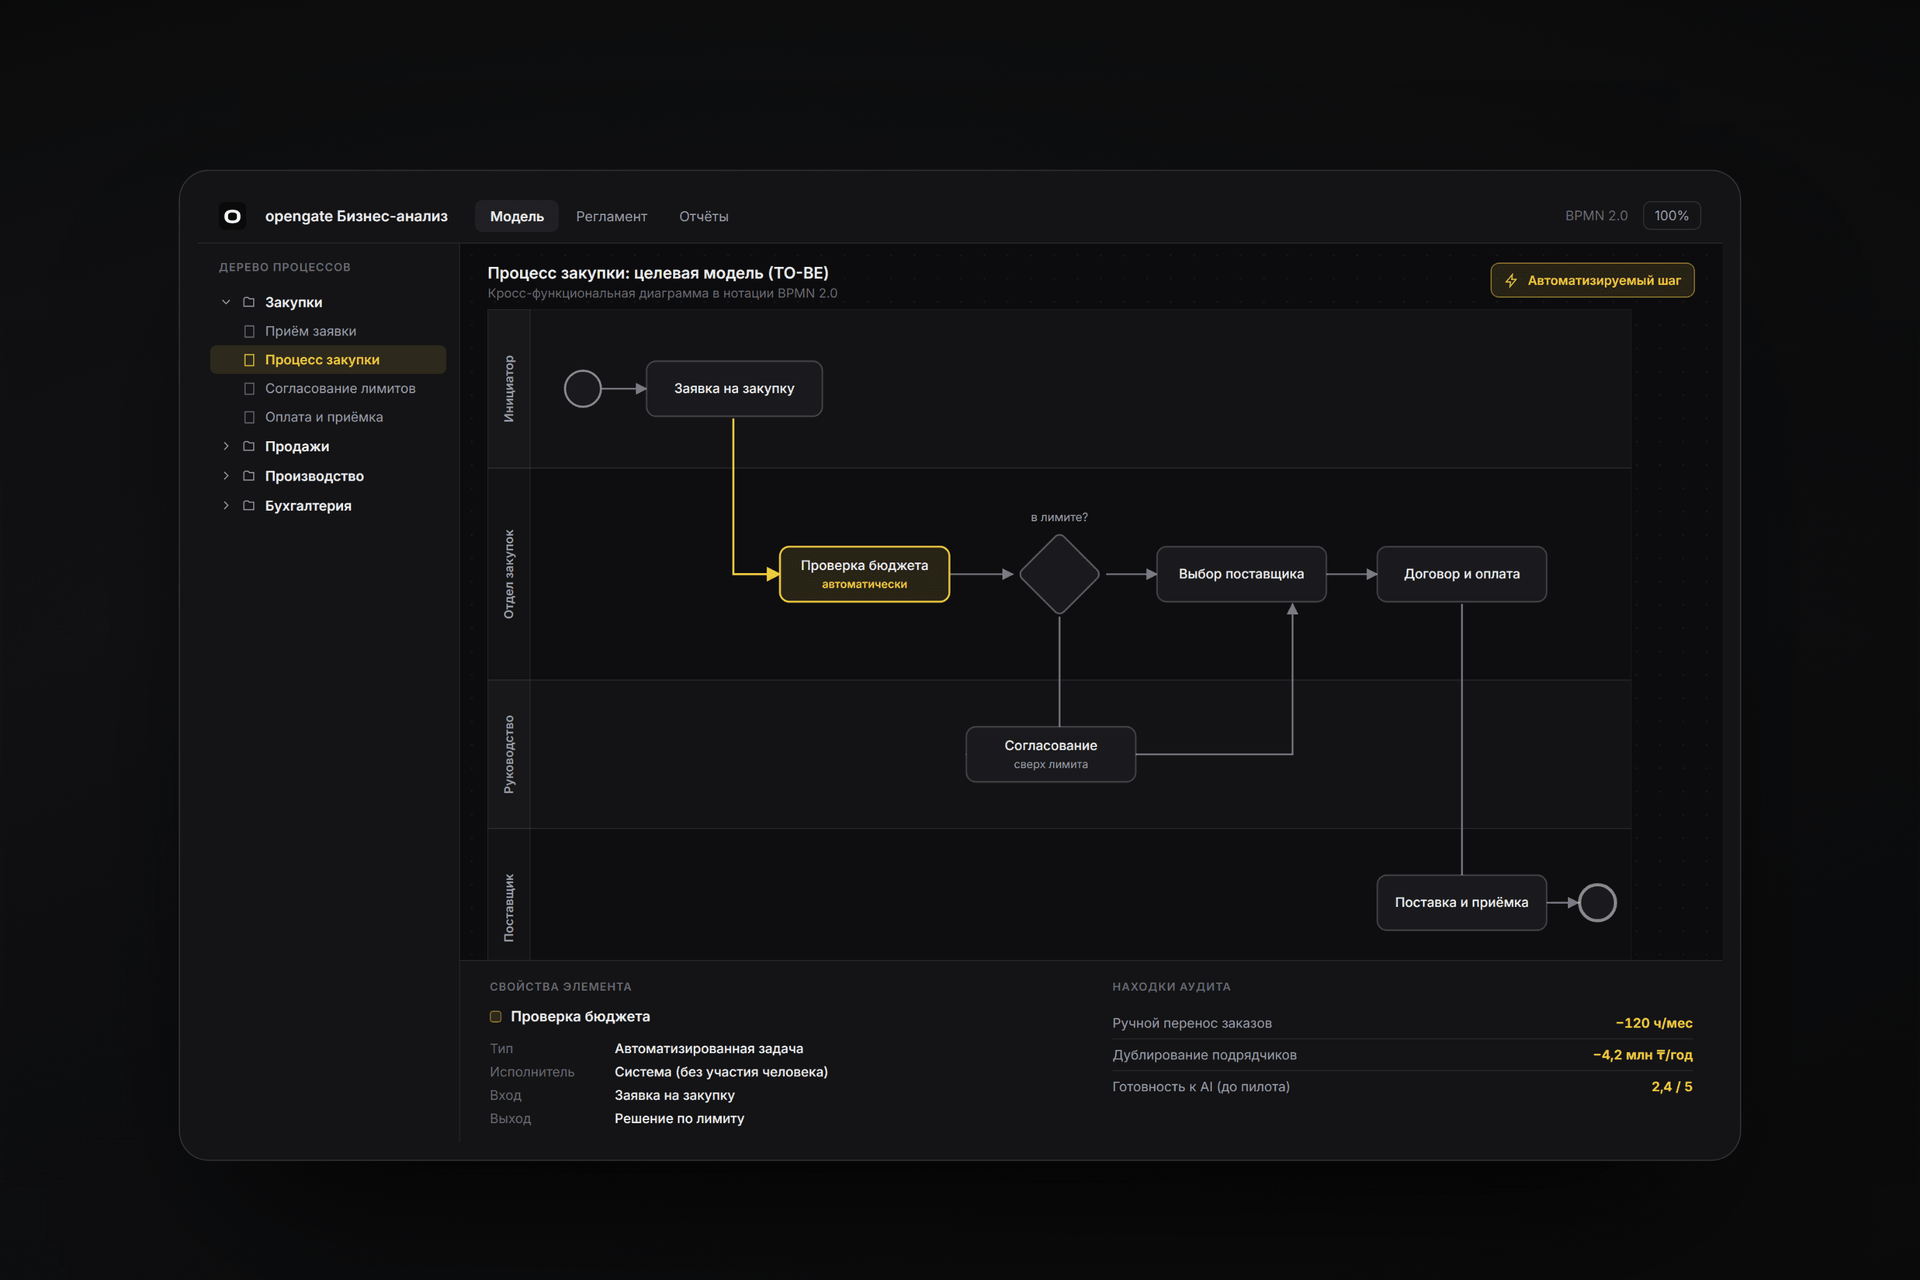Switch to the Регламент tab
This screenshot has height=1280, width=1920.
[x=611, y=216]
